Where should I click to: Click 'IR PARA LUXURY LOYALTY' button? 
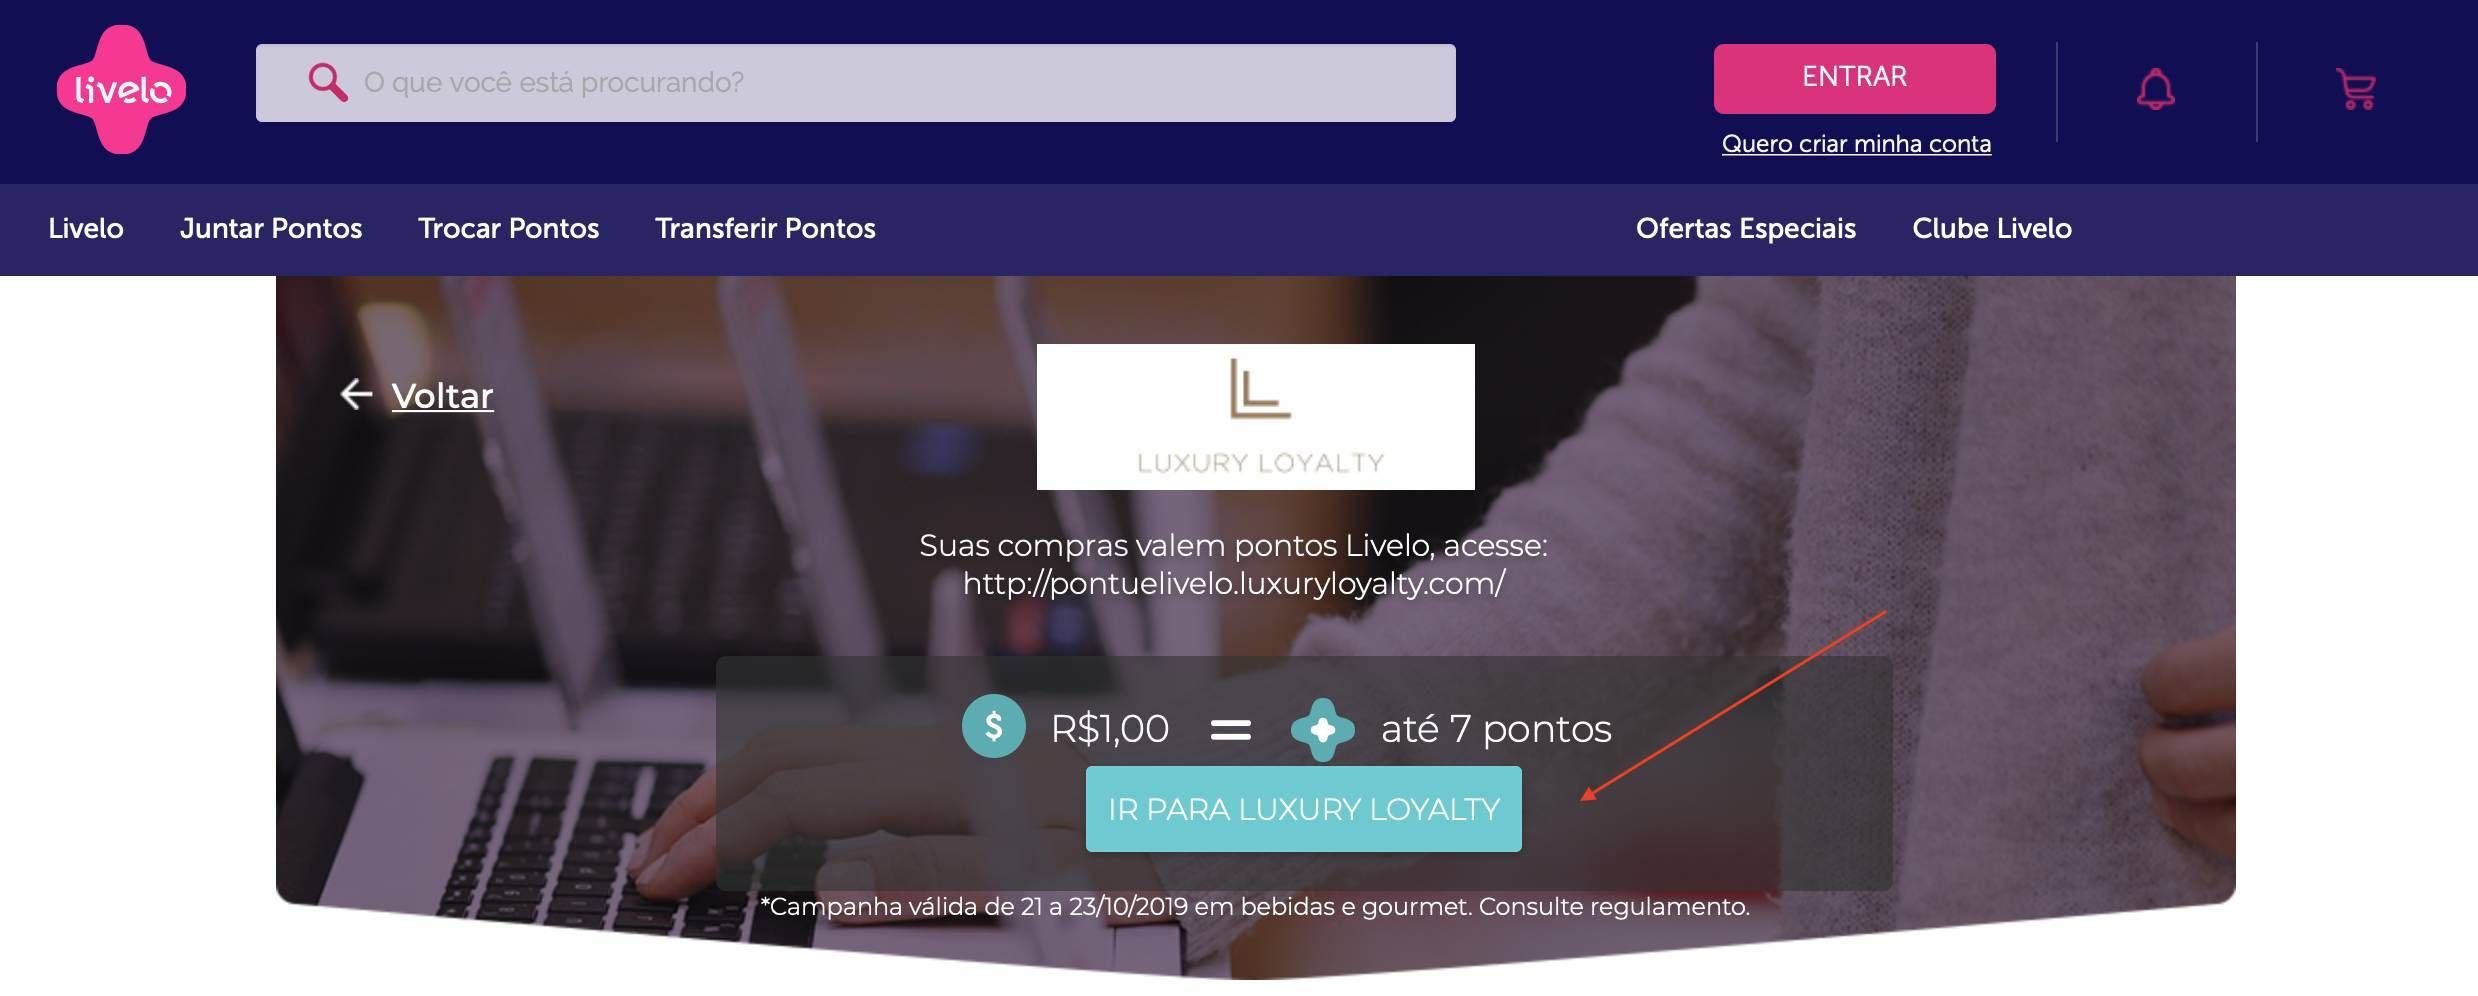[x=1304, y=809]
